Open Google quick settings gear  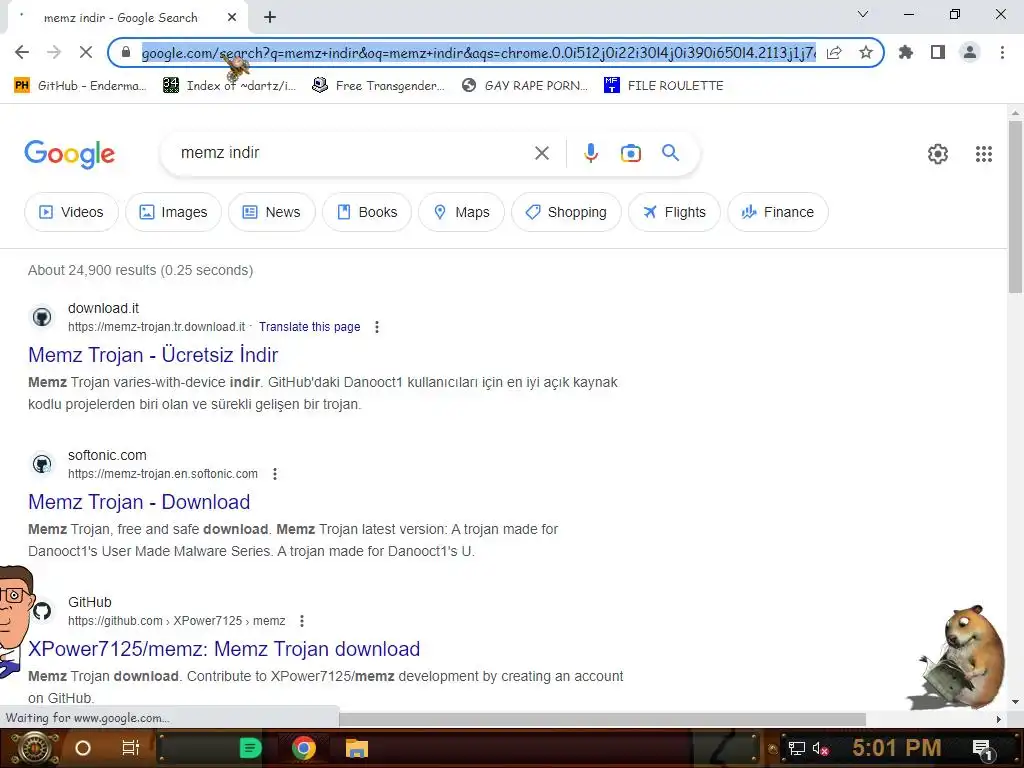tap(938, 154)
